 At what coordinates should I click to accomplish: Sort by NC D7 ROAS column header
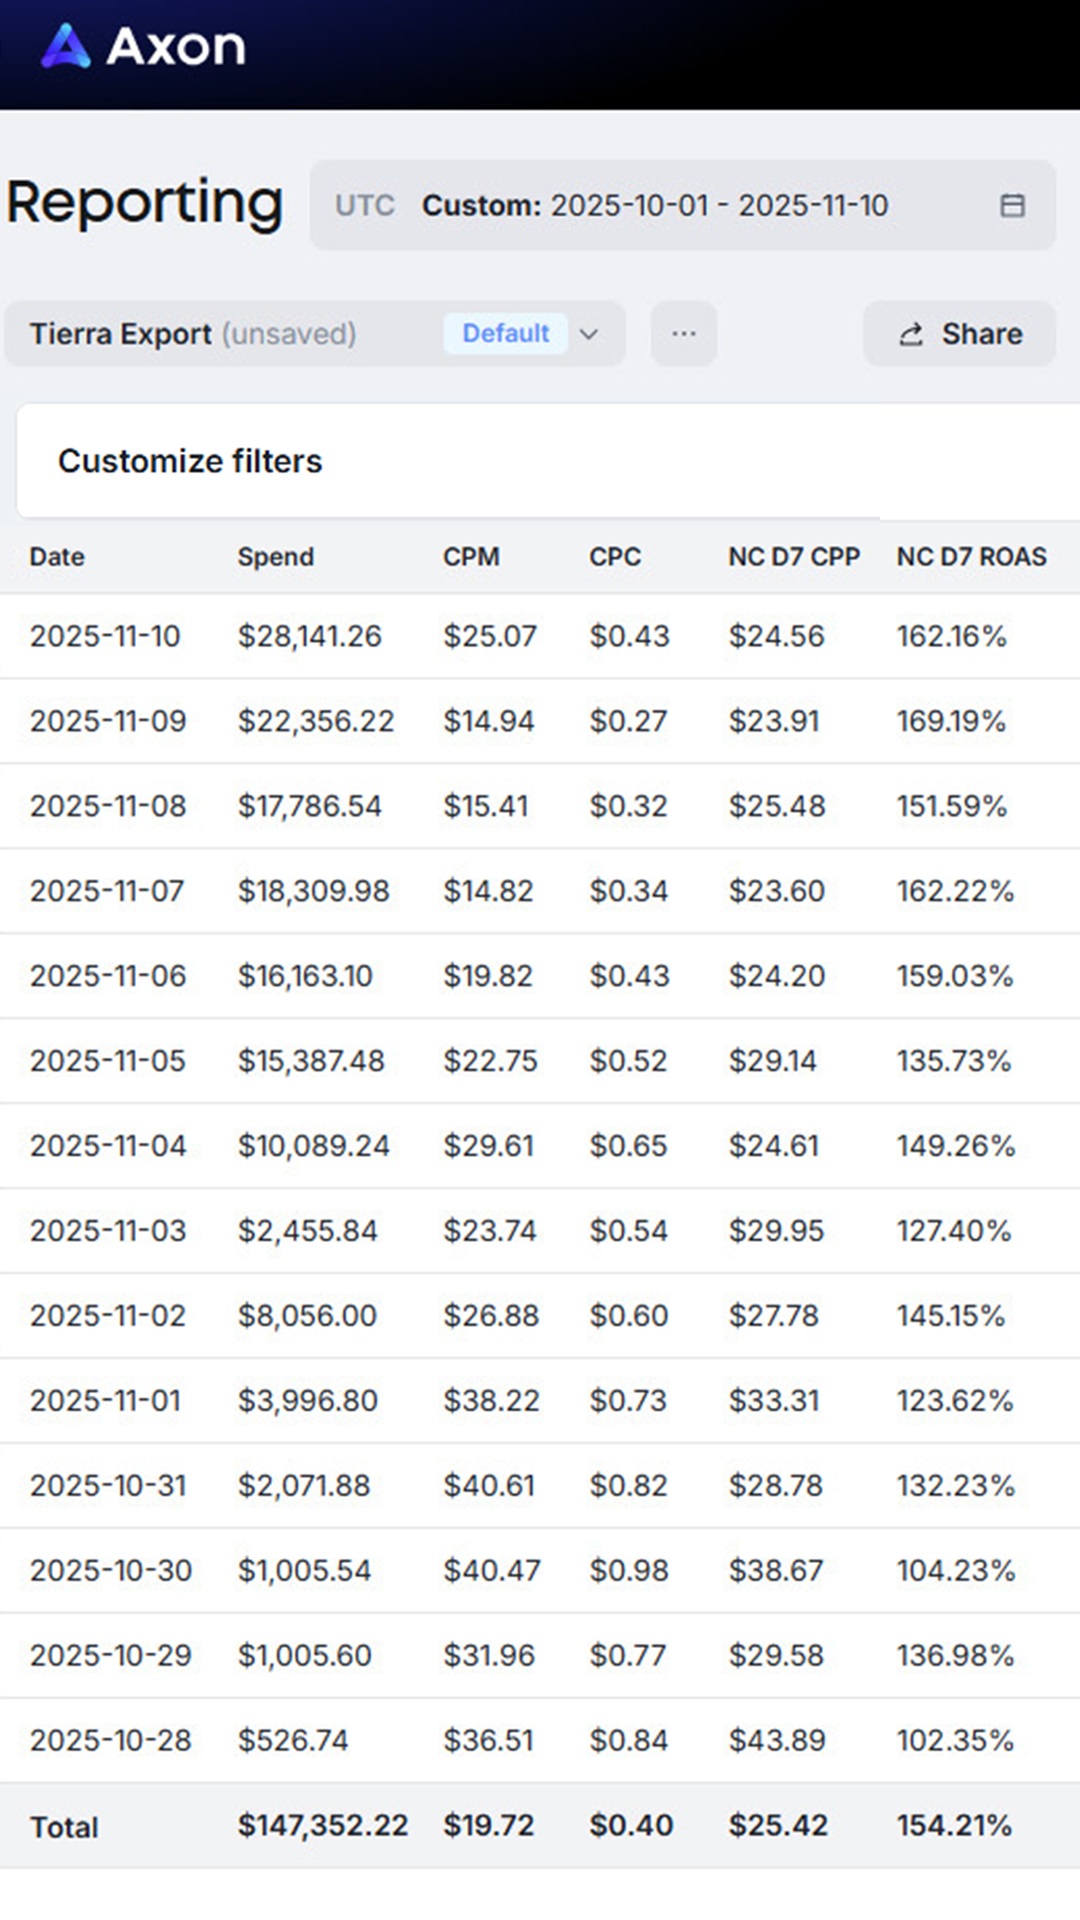(x=970, y=557)
